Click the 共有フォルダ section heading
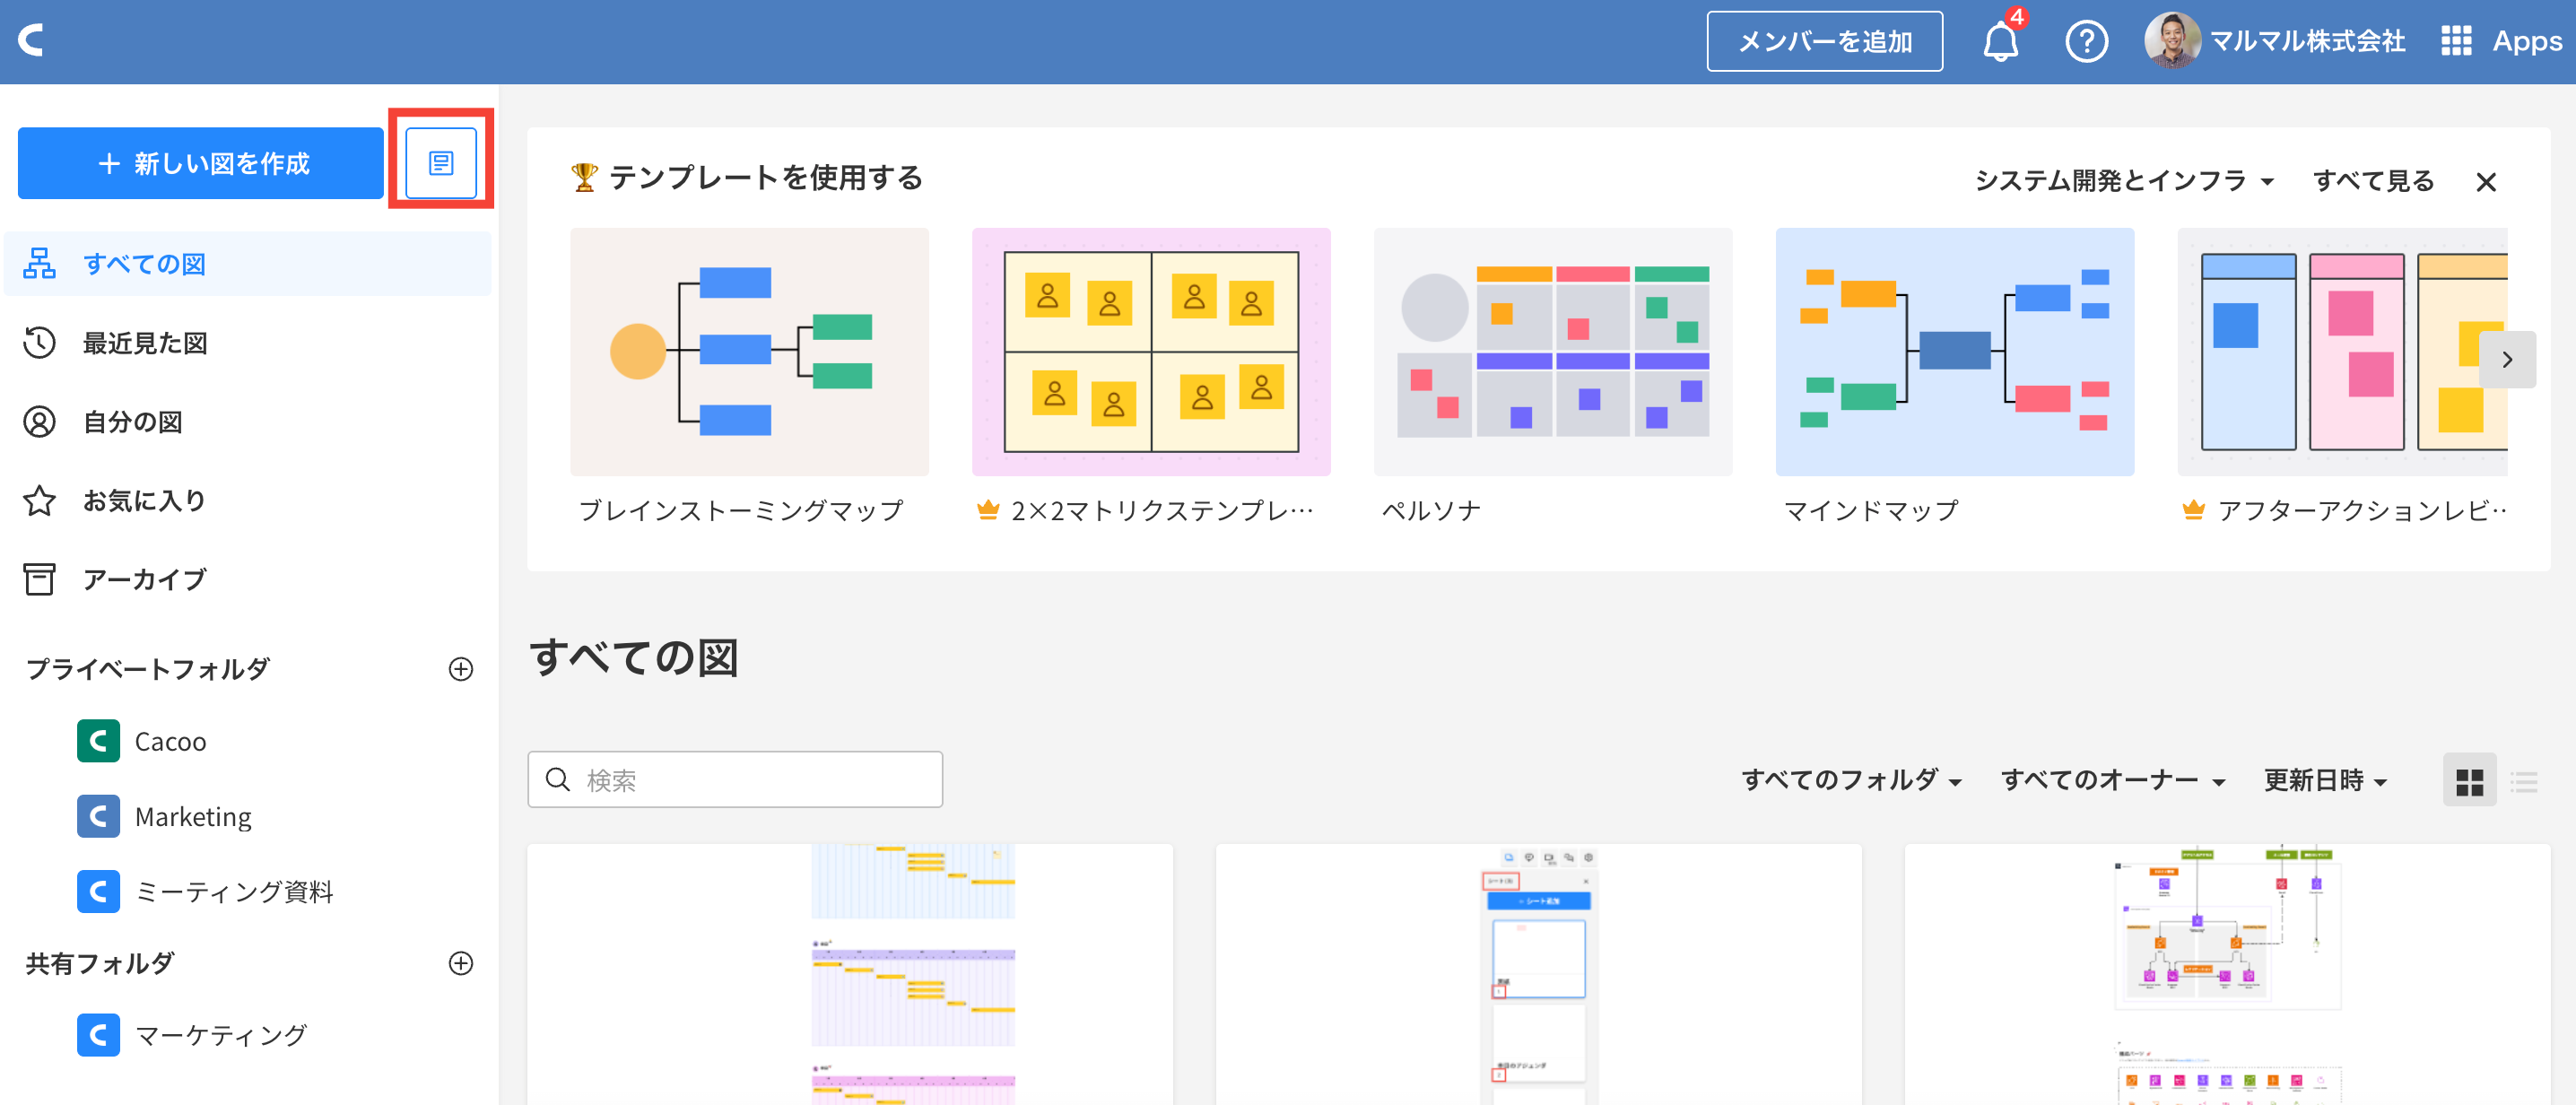 [x=100, y=963]
